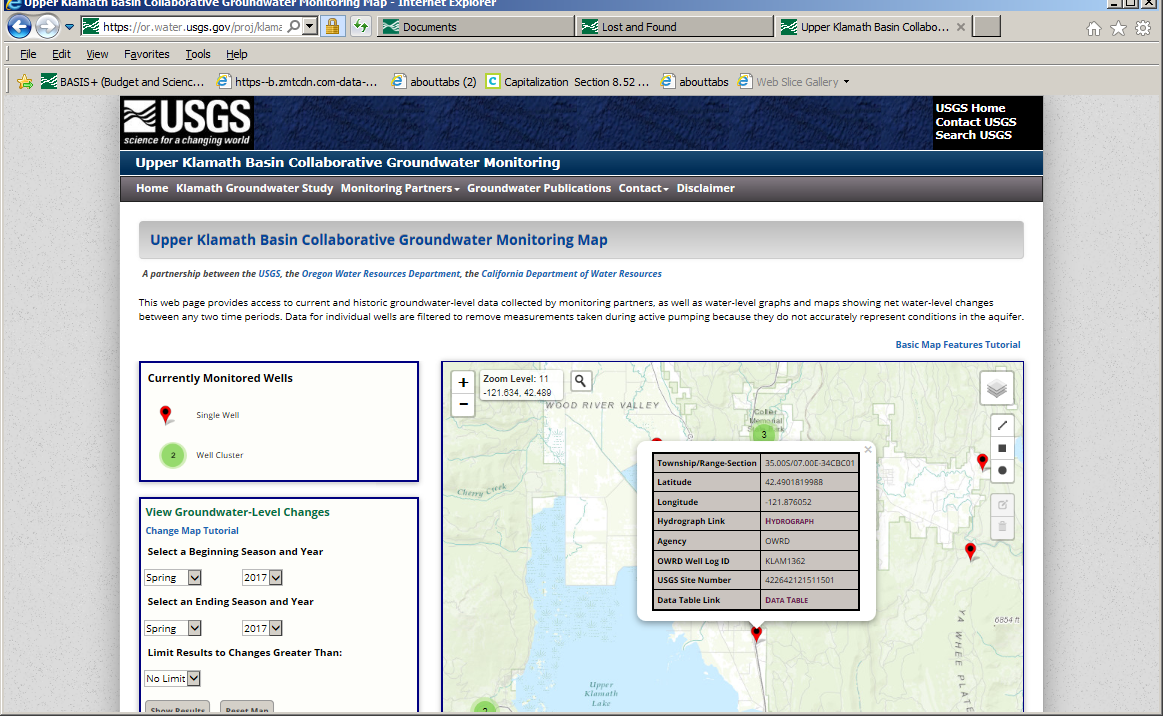Open Basic Map Features Tutorial
This screenshot has width=1163, height=716.
point(958,344)
